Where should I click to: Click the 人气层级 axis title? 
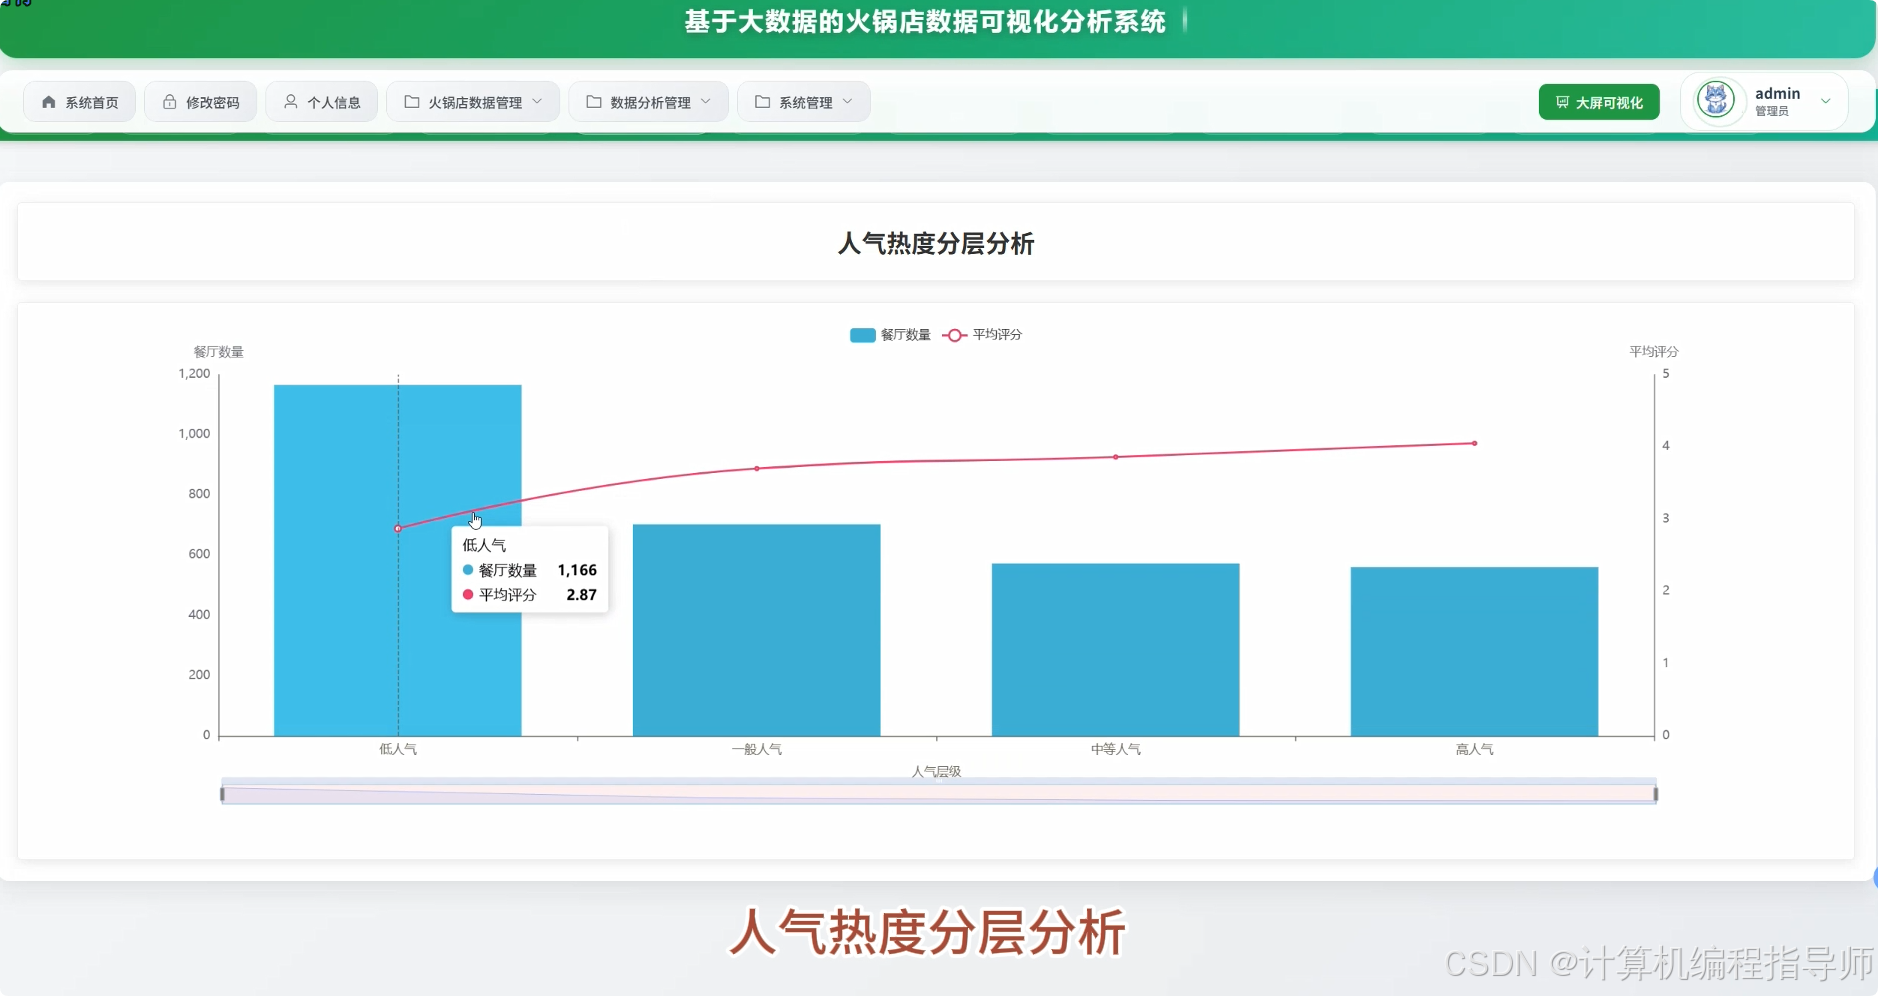coord(936,771)
